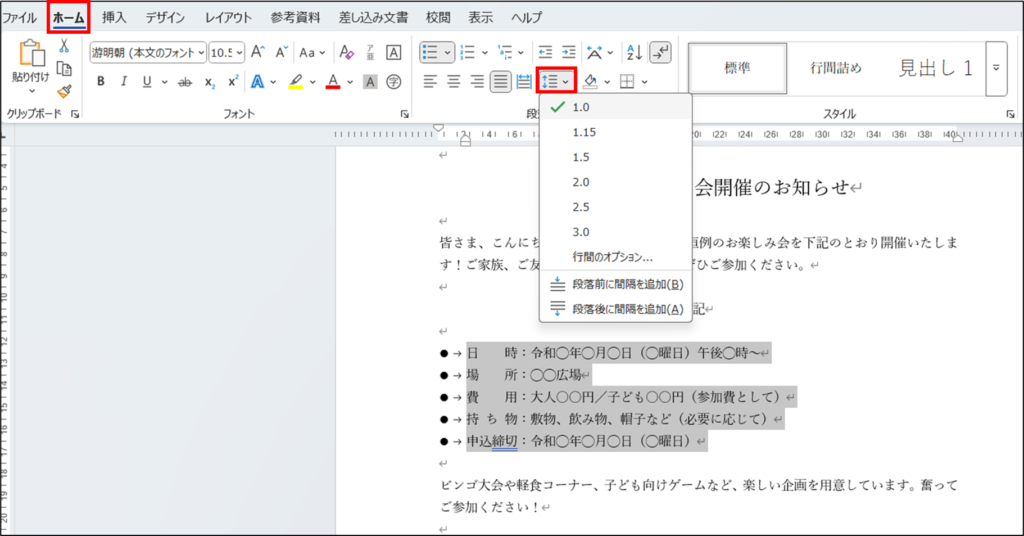This screenshot has width=1024, height=536.
Task: Toggle bold formatting
Action: (101, 82)
